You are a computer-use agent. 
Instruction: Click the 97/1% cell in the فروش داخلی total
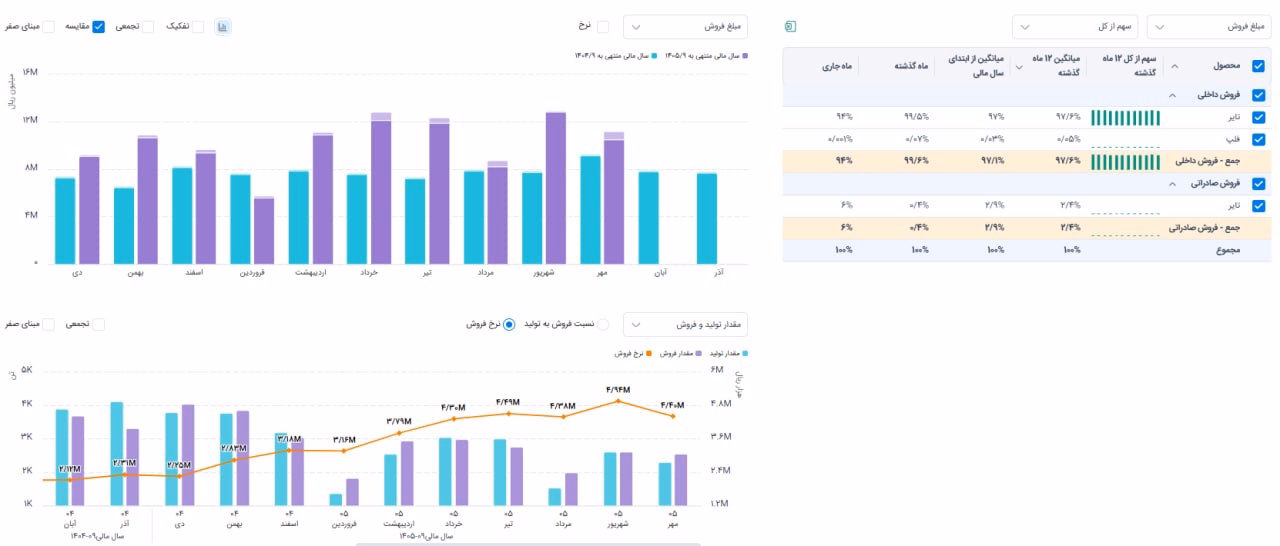pyautogui.click(x=992, y=160)
